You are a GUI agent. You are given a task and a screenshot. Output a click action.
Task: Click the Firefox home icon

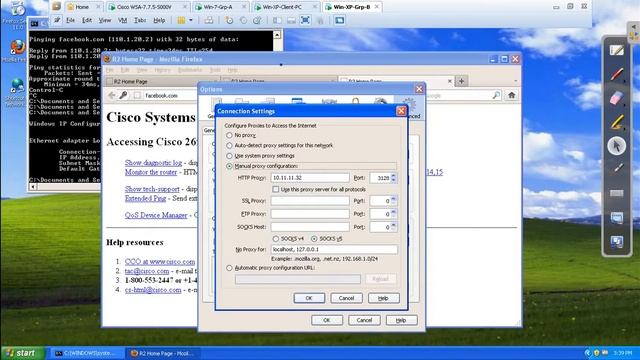[x=511, y=95]
